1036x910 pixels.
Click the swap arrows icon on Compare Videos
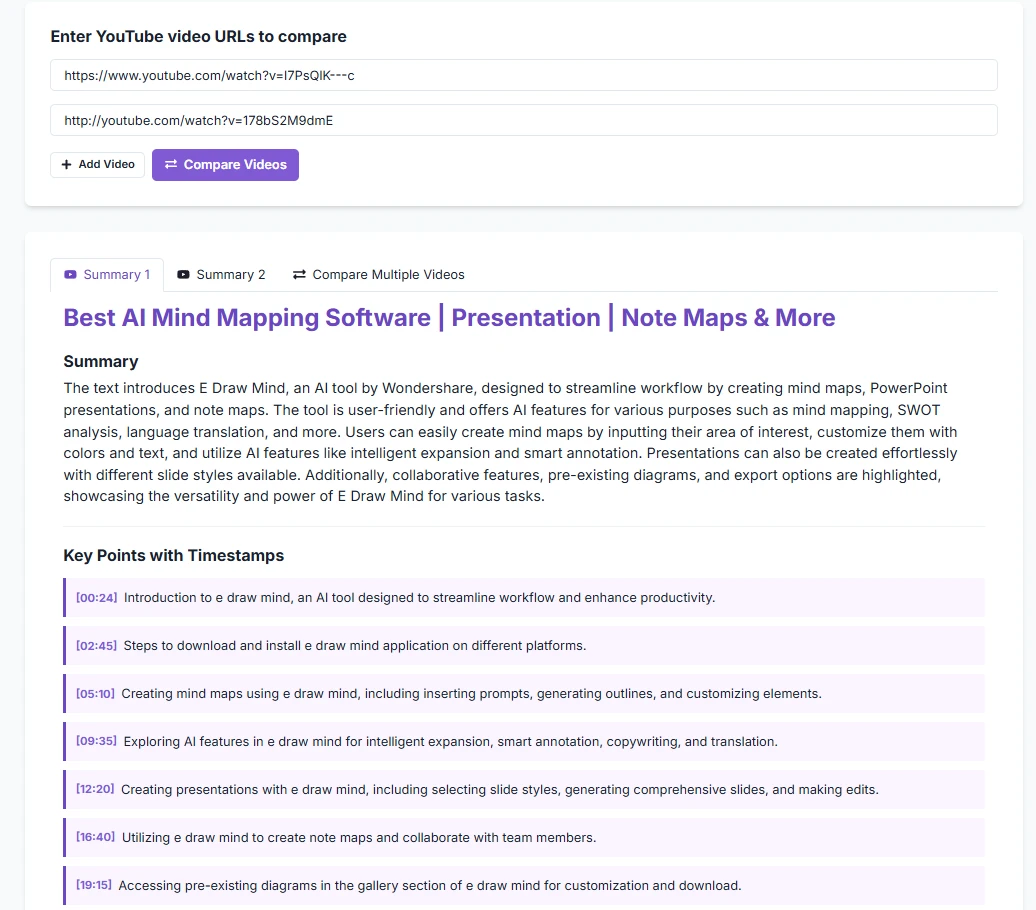(171, 165)
